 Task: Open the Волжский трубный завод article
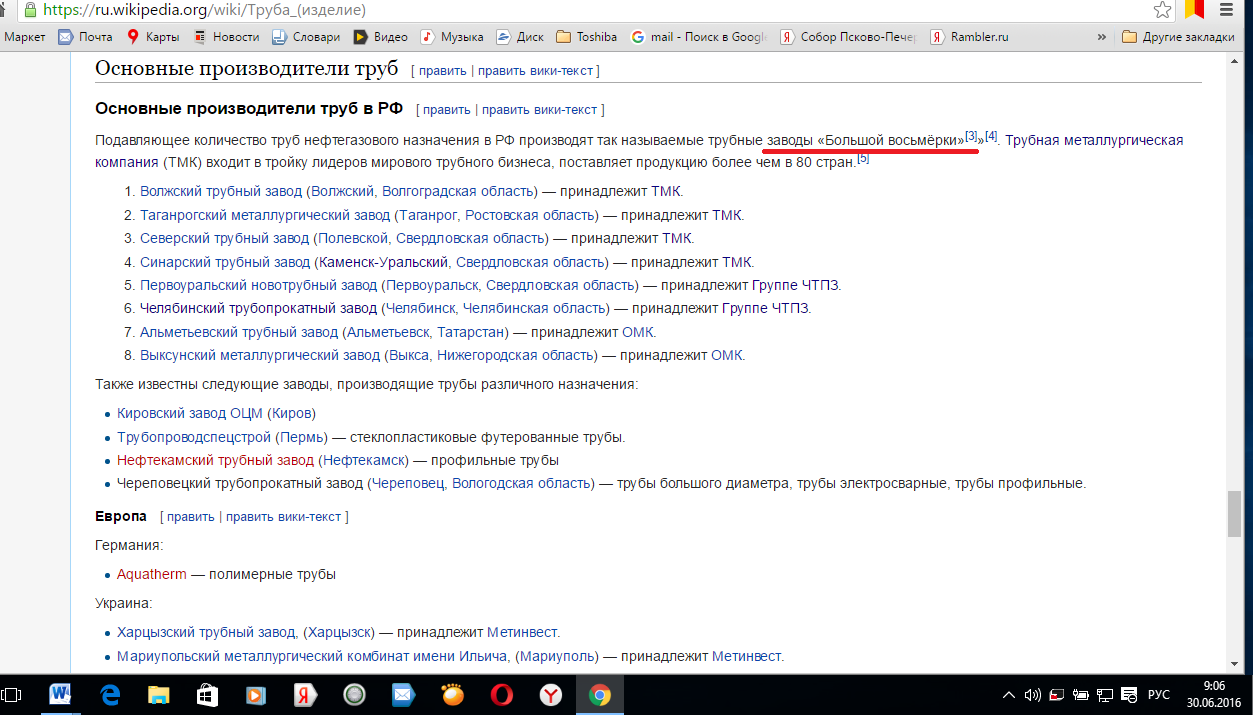click(x=221, y=191)
